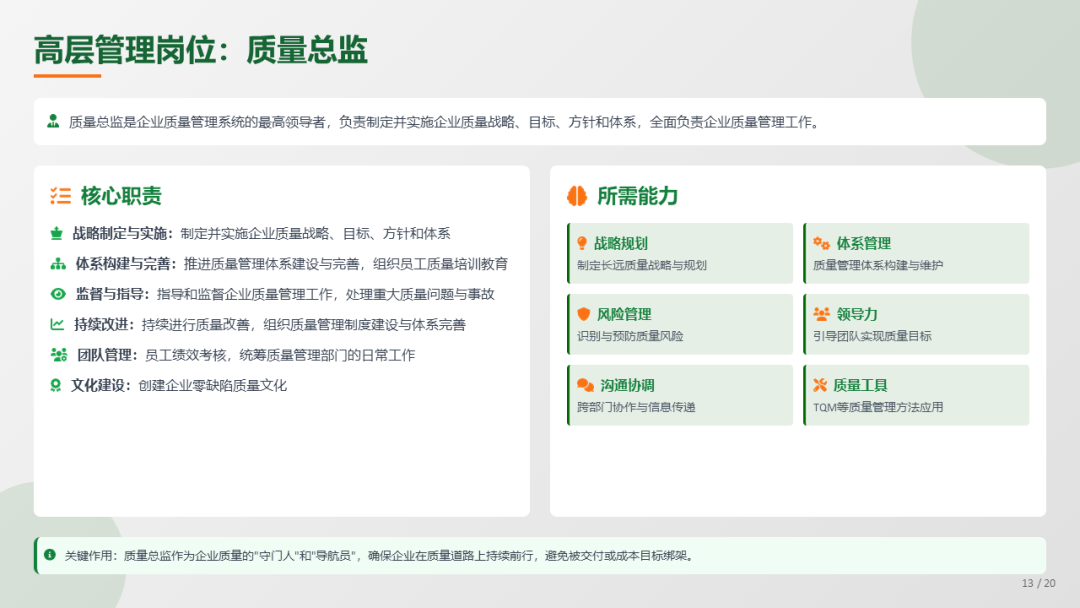Select the gears icon in 体系管理 card
The width and height of the screenshot is (1080, 608).
click(821, 243)
